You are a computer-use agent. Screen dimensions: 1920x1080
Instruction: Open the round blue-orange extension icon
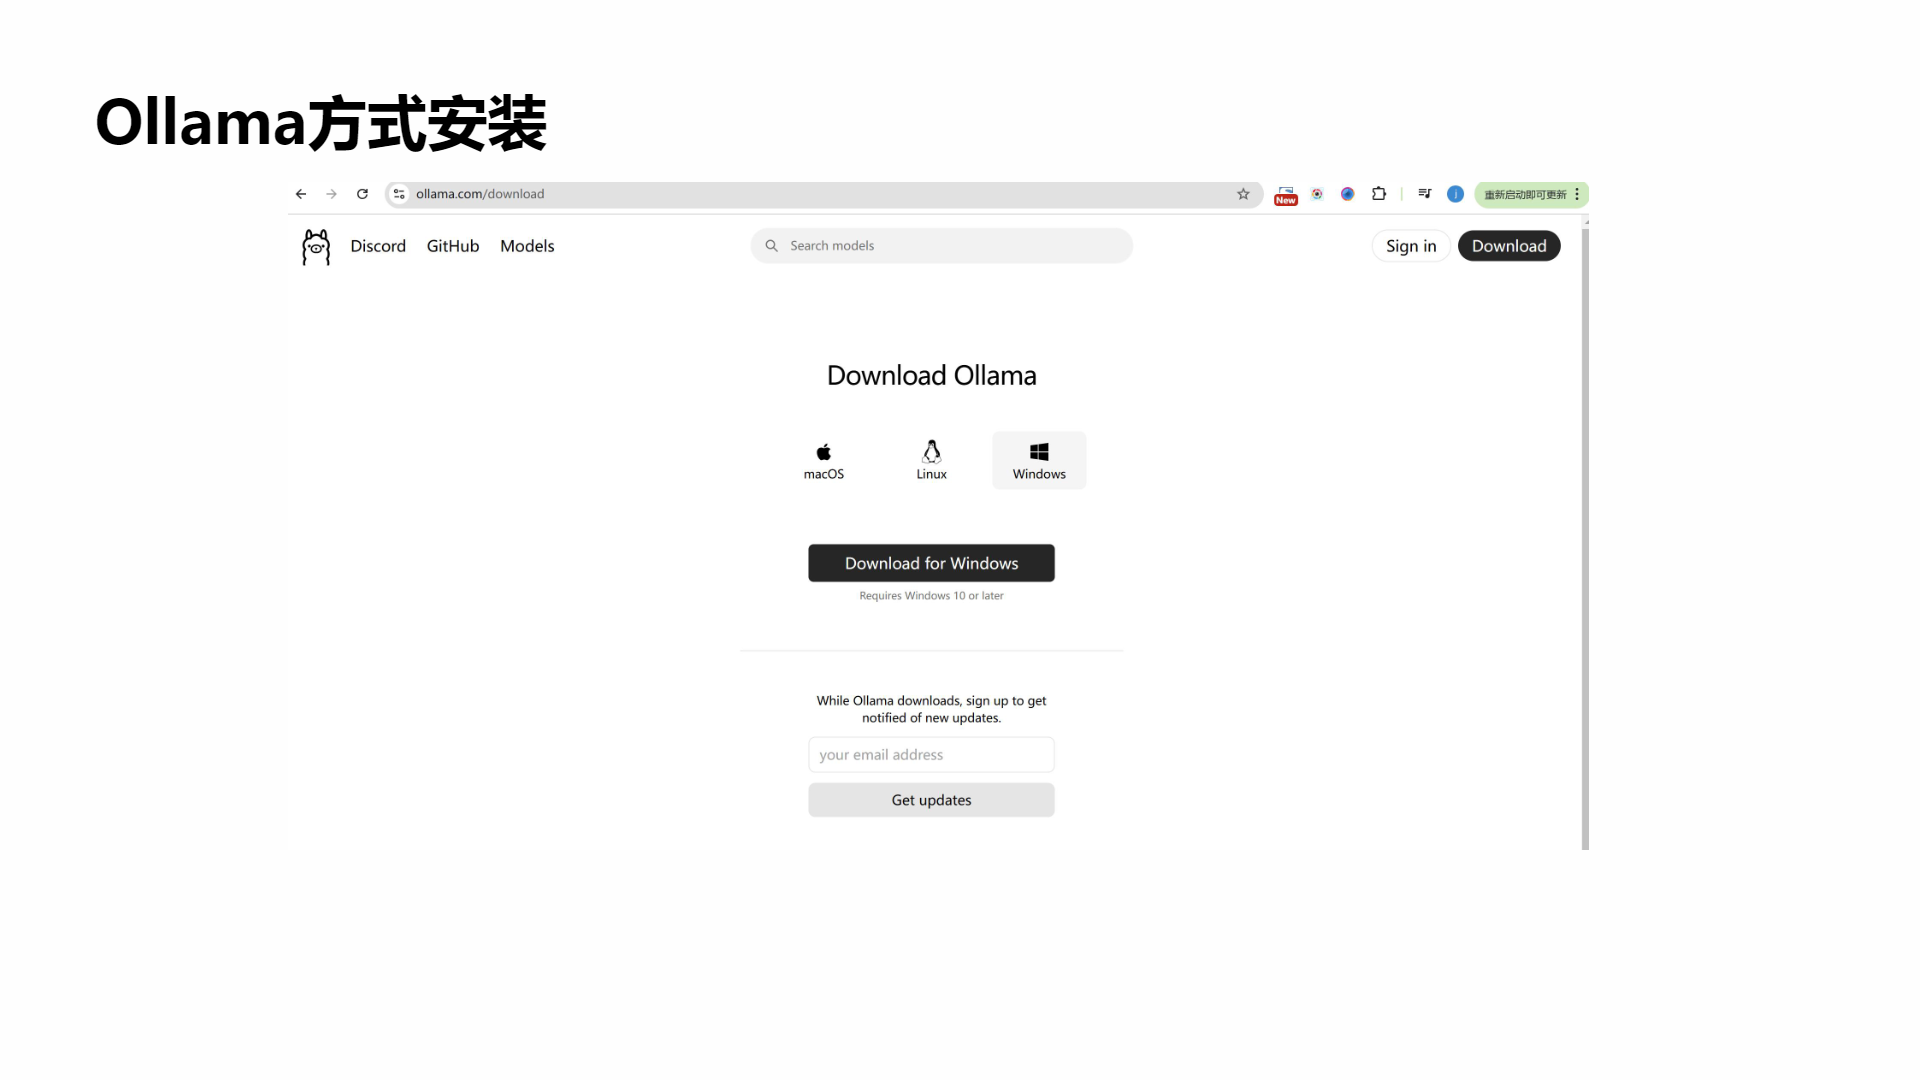[1348, 194]
